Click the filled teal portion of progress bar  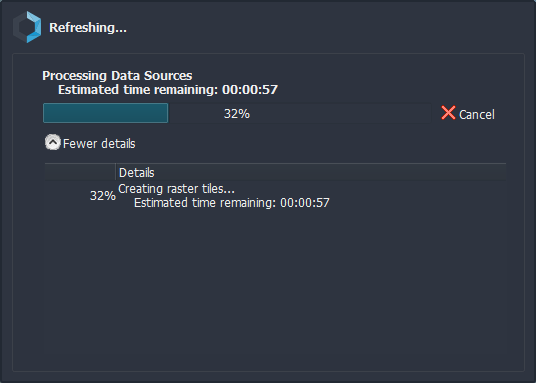coord(105,113)
